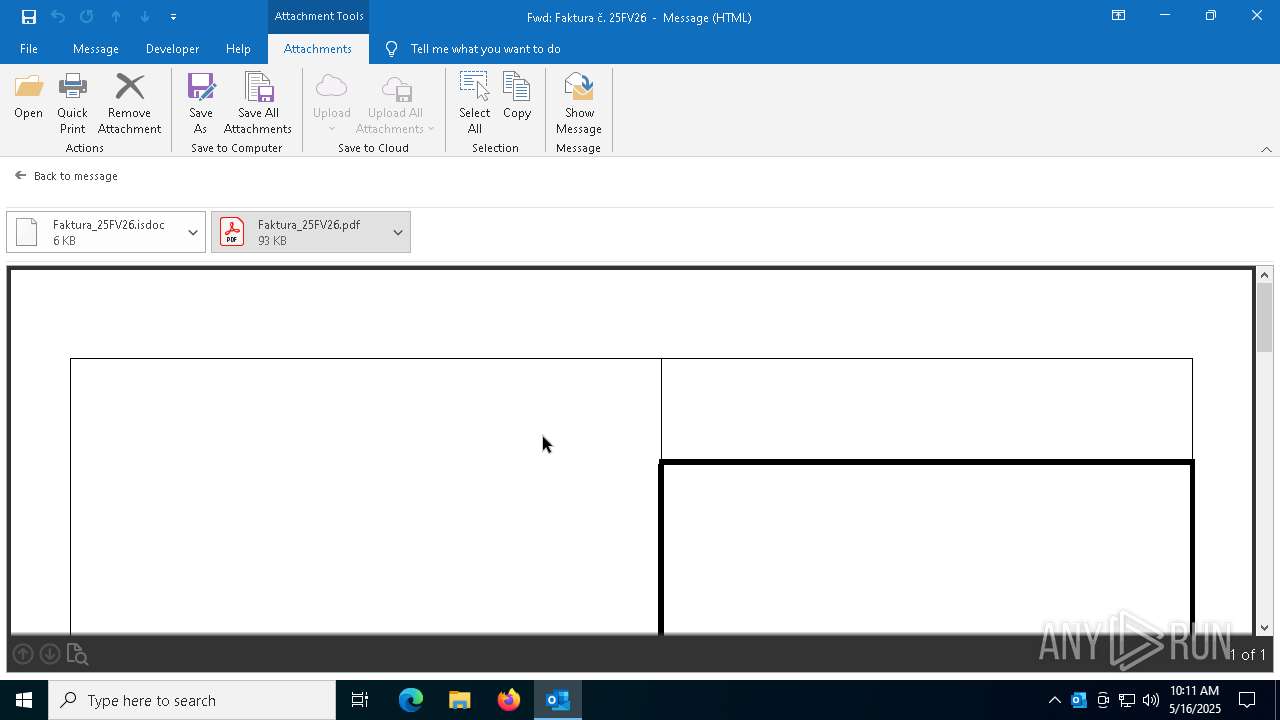This screenshot has height=720, width=1280.
Task: Switch to the Developer tab
Action: (x=172, y=49)
